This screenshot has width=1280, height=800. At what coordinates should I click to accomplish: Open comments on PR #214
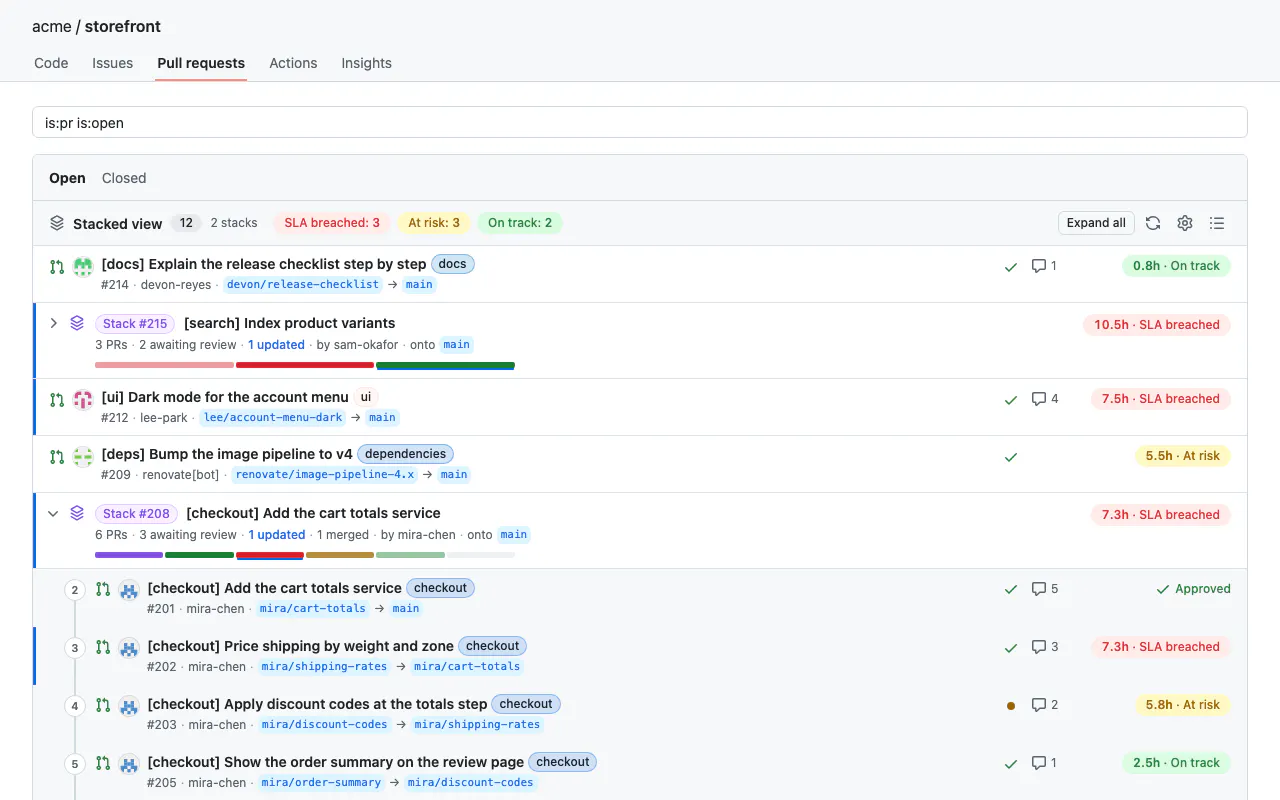coord(1044,266)
